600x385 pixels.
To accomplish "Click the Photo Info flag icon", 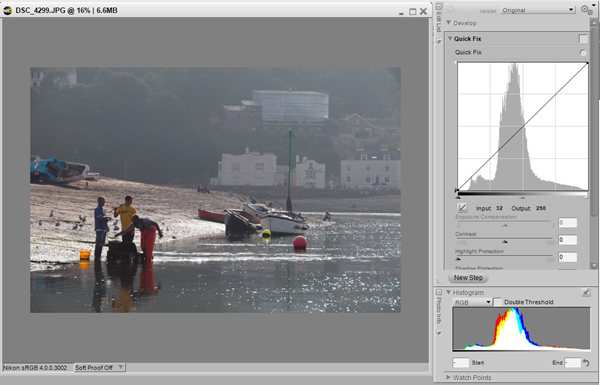I will 439,333.
